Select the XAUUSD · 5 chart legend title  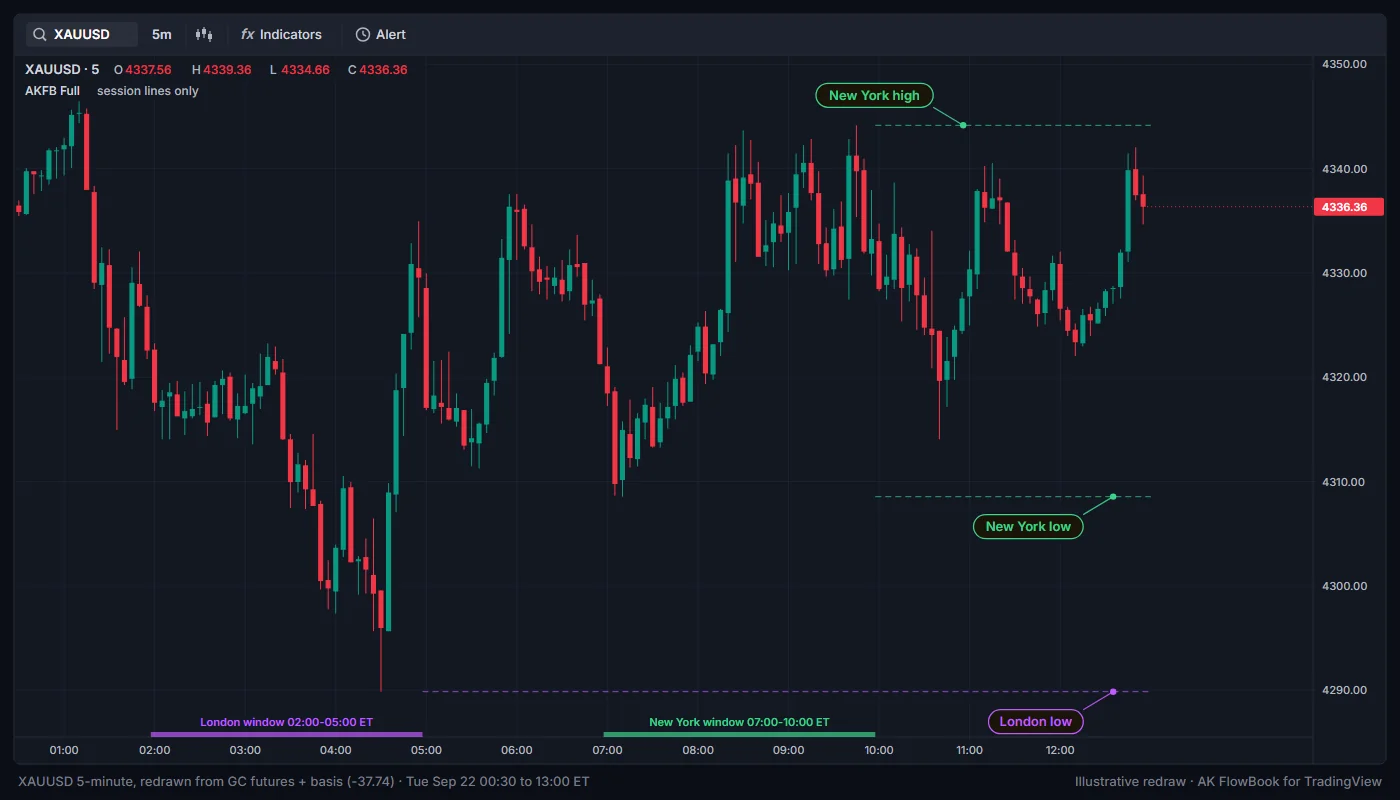click(62, 70)
